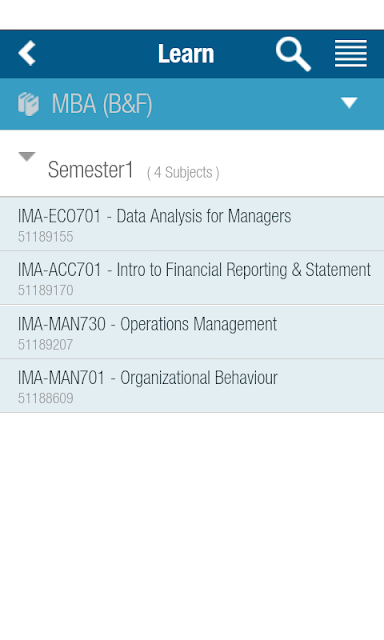Click the 4 Subjects count label
Screen dimensions: 384x640
click(183, 173)
